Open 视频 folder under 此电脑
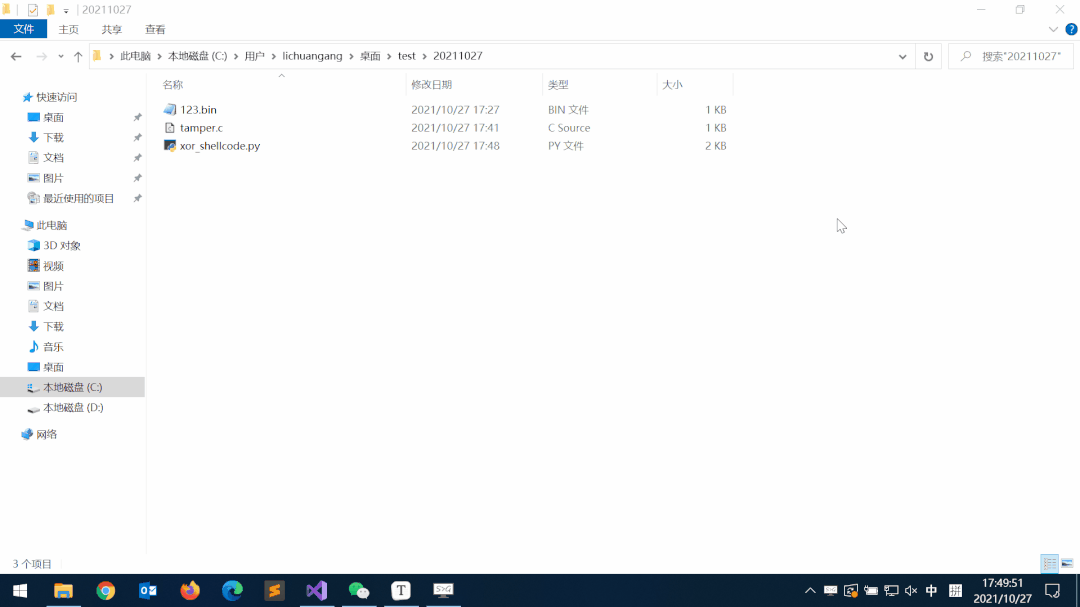1080x607 pixels. 53,266
